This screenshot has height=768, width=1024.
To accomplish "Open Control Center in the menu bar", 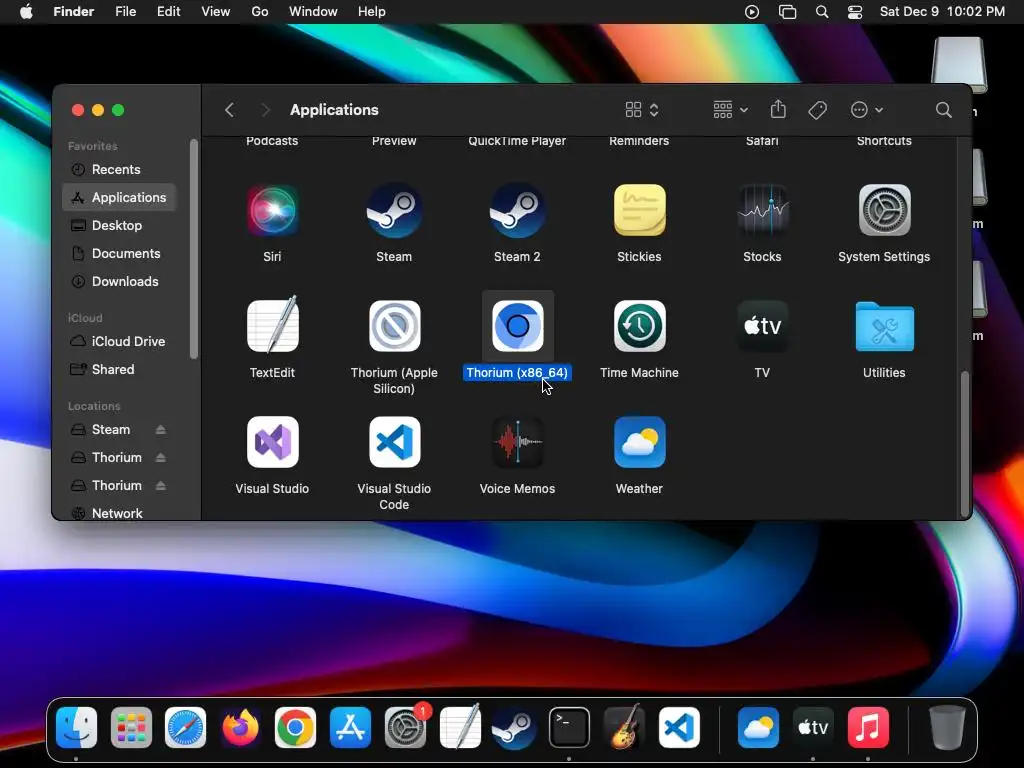I will 855,12.
